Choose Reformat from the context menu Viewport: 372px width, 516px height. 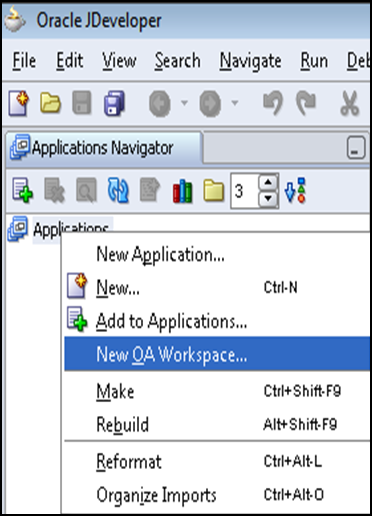click(217, 461)
